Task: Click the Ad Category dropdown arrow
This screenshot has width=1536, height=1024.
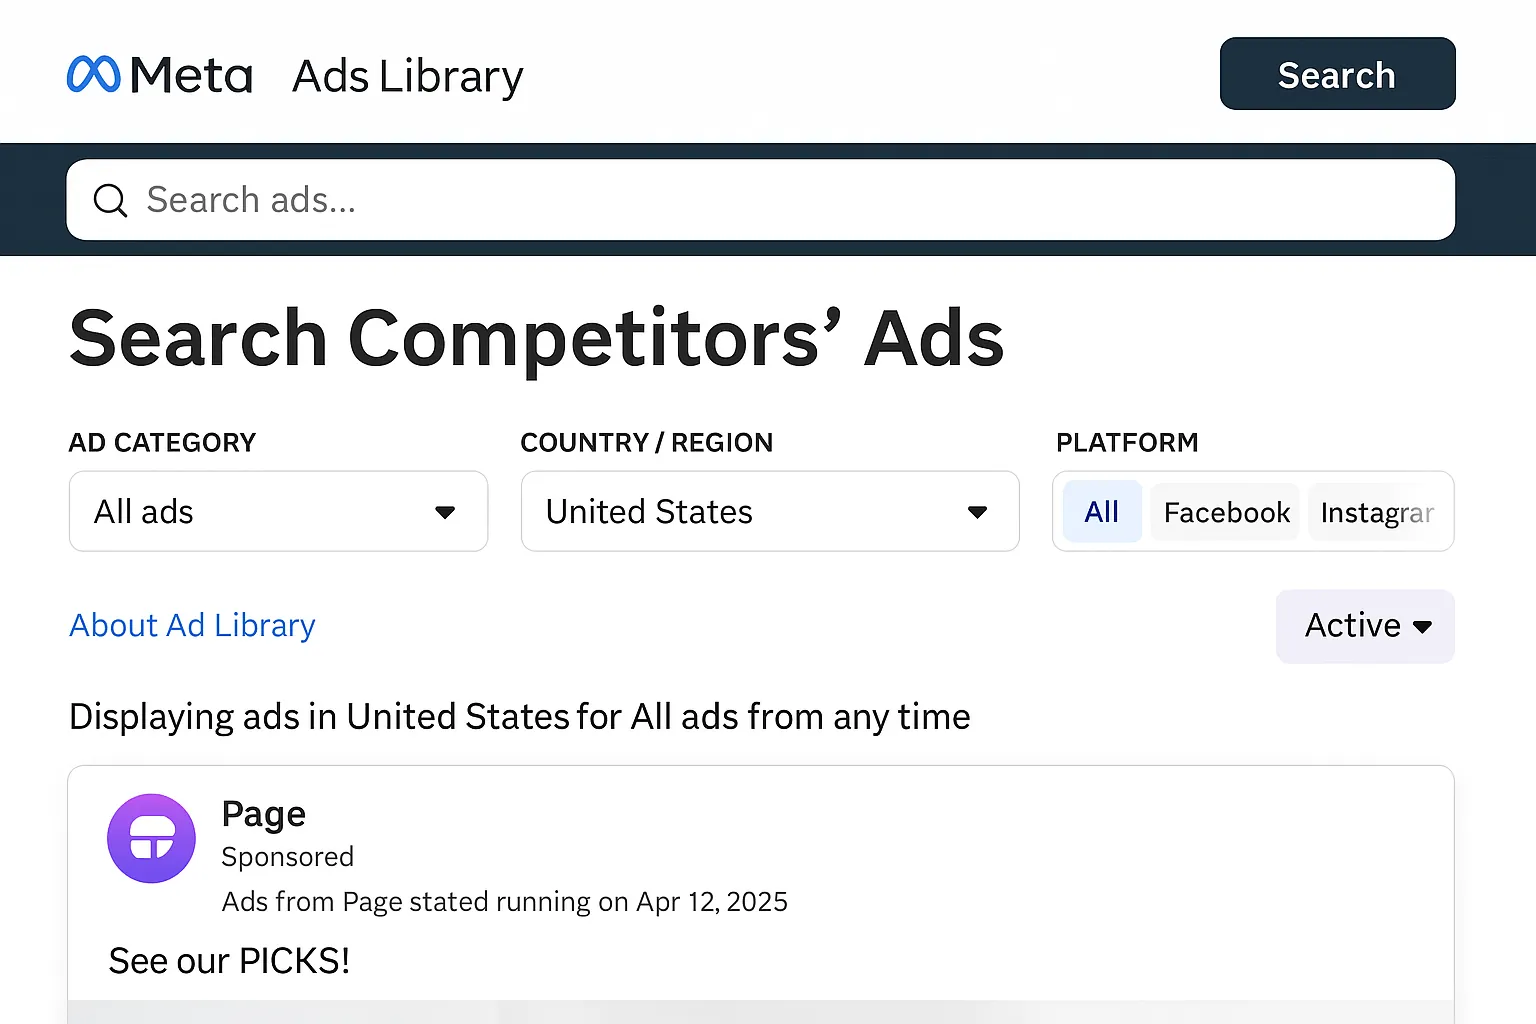Action: coord(445,512)
